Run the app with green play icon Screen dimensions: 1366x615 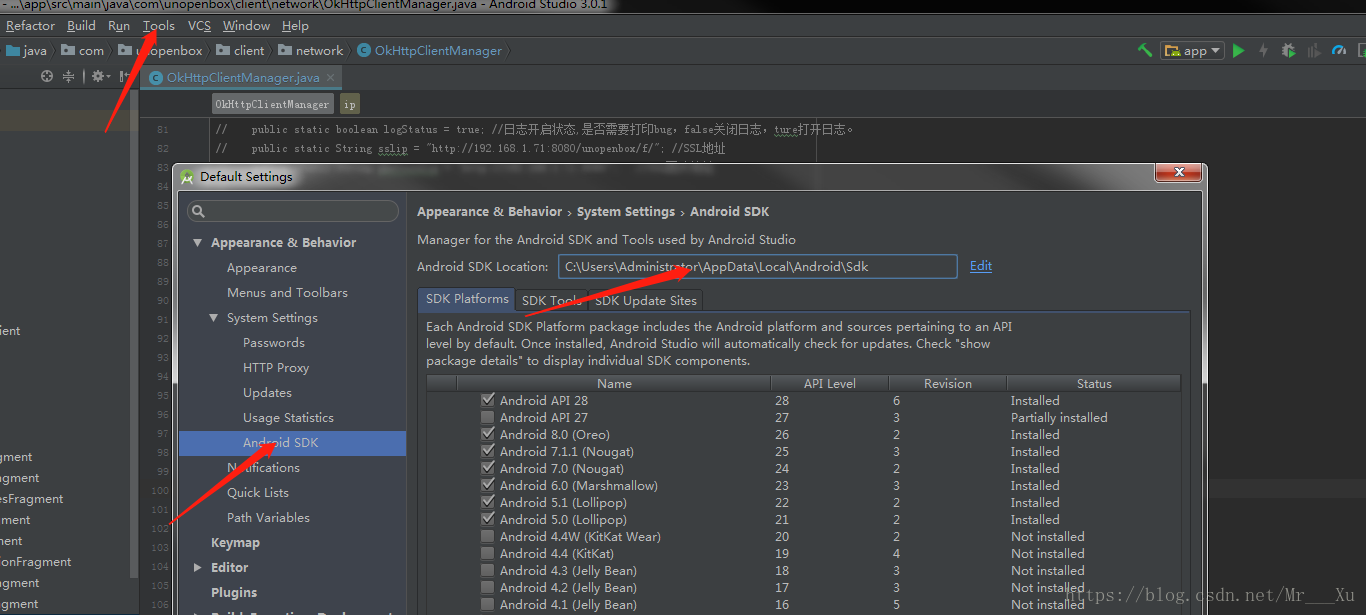pyautogui.click(x=1239, y=51)
